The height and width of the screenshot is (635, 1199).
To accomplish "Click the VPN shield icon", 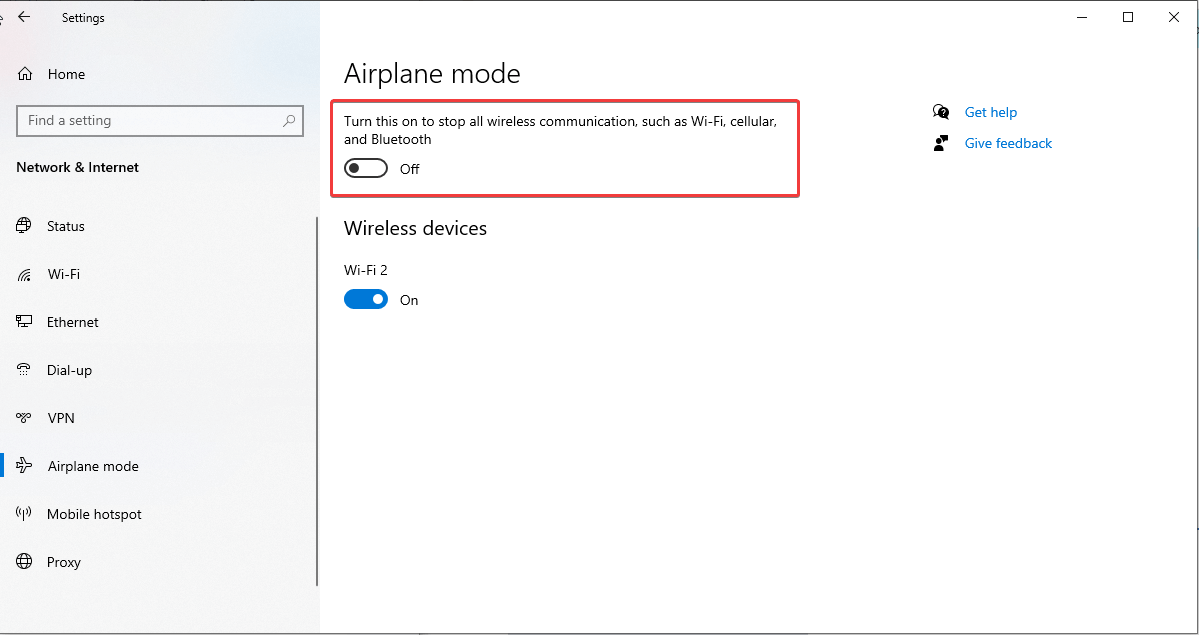I will click(23, 418).
